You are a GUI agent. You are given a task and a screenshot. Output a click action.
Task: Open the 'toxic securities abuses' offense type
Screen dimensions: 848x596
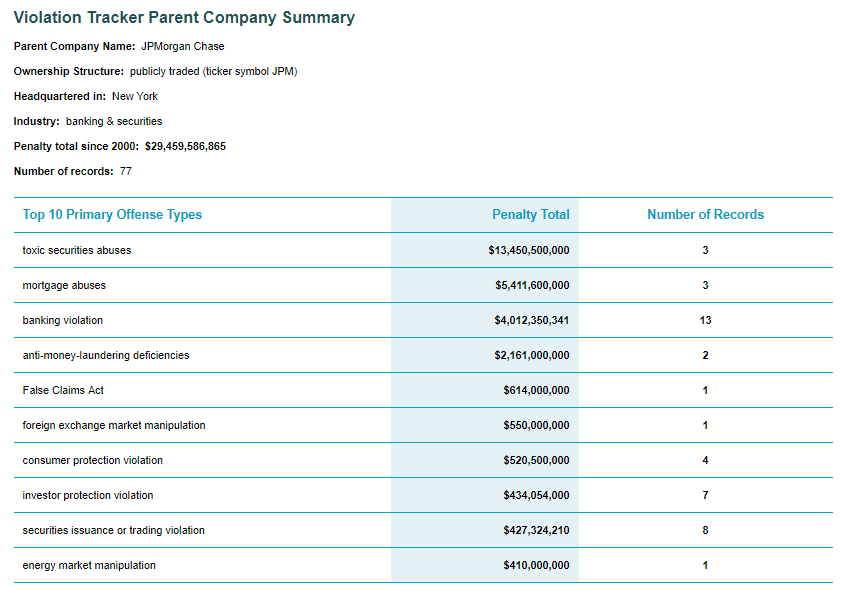(x=77, y=250)
